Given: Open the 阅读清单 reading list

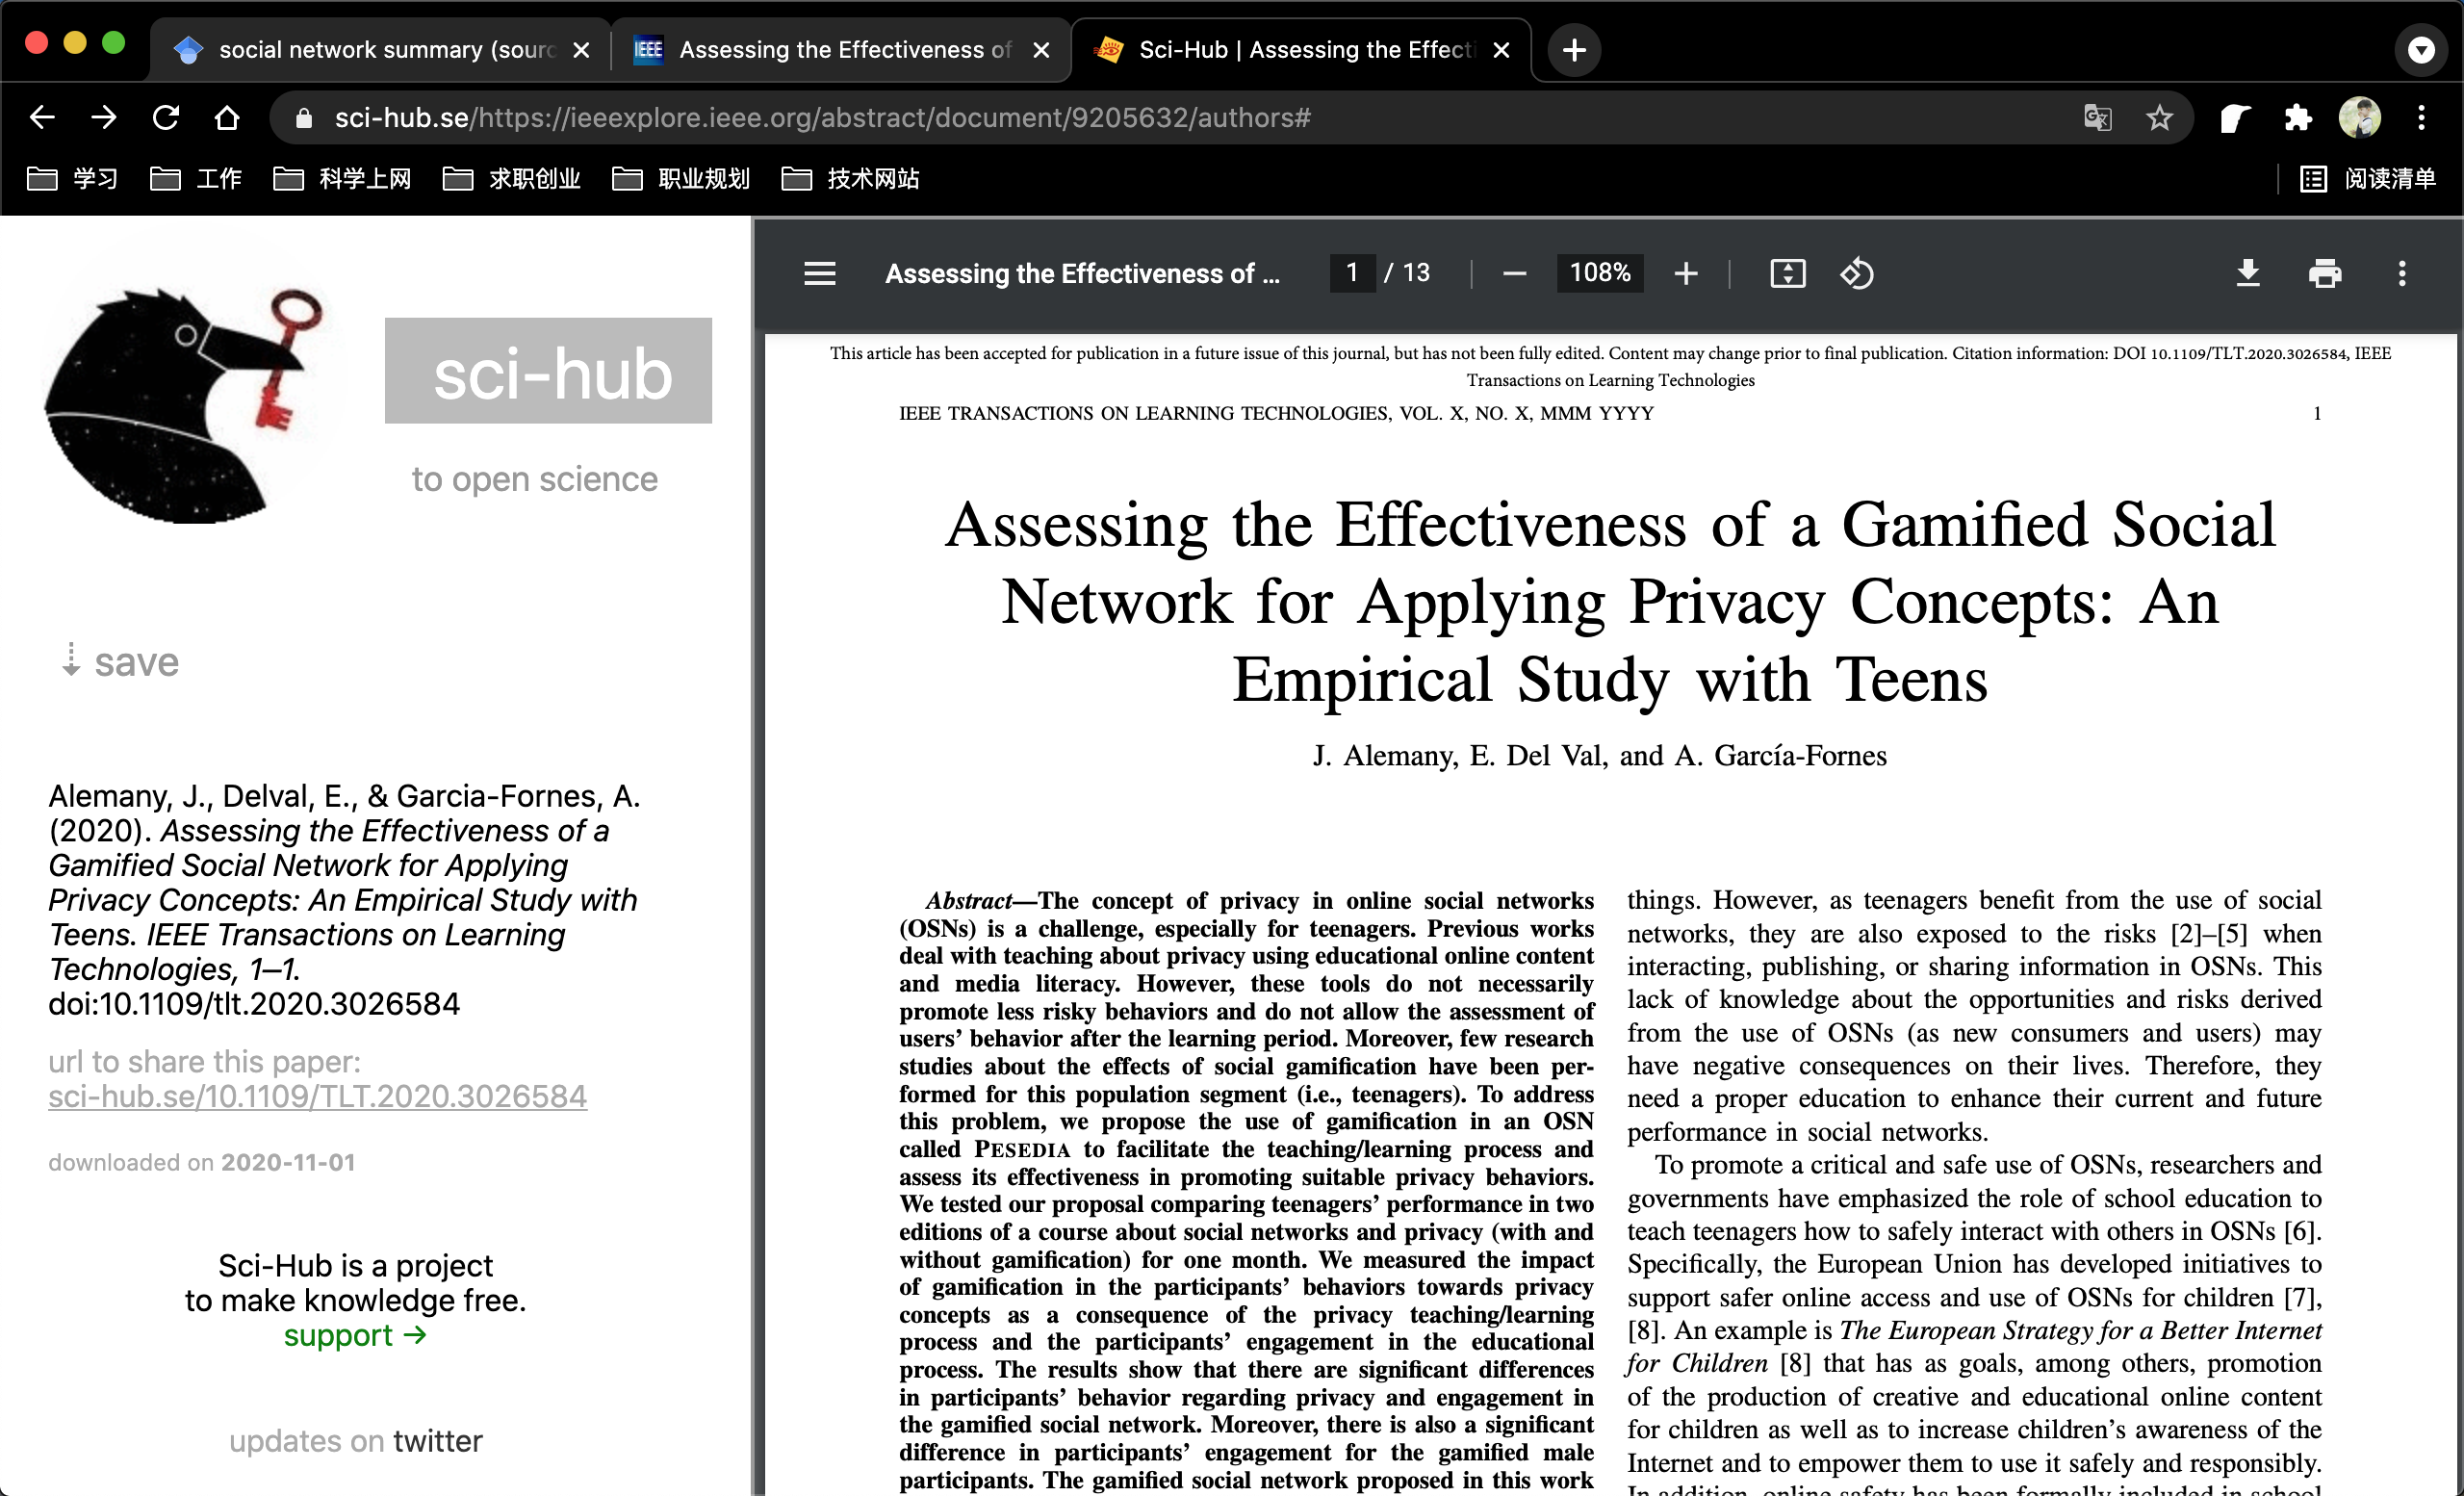Looking at the screenshot, I should click(2367, 179).
